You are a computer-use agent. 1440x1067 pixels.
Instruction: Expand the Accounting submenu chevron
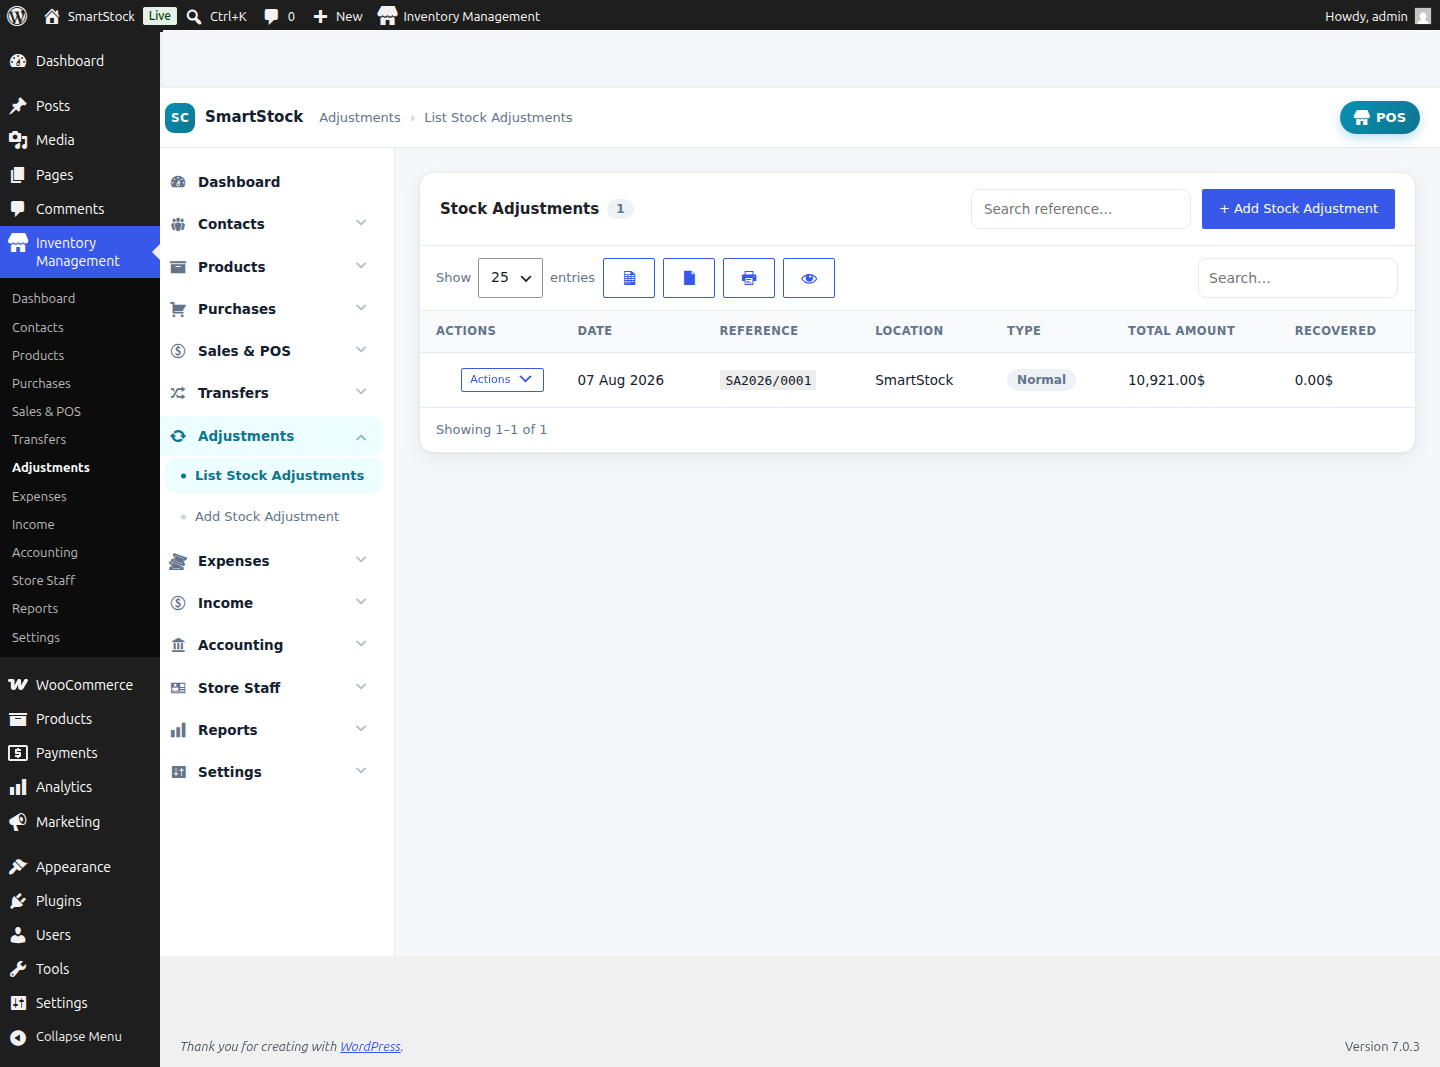click(361, 644)
